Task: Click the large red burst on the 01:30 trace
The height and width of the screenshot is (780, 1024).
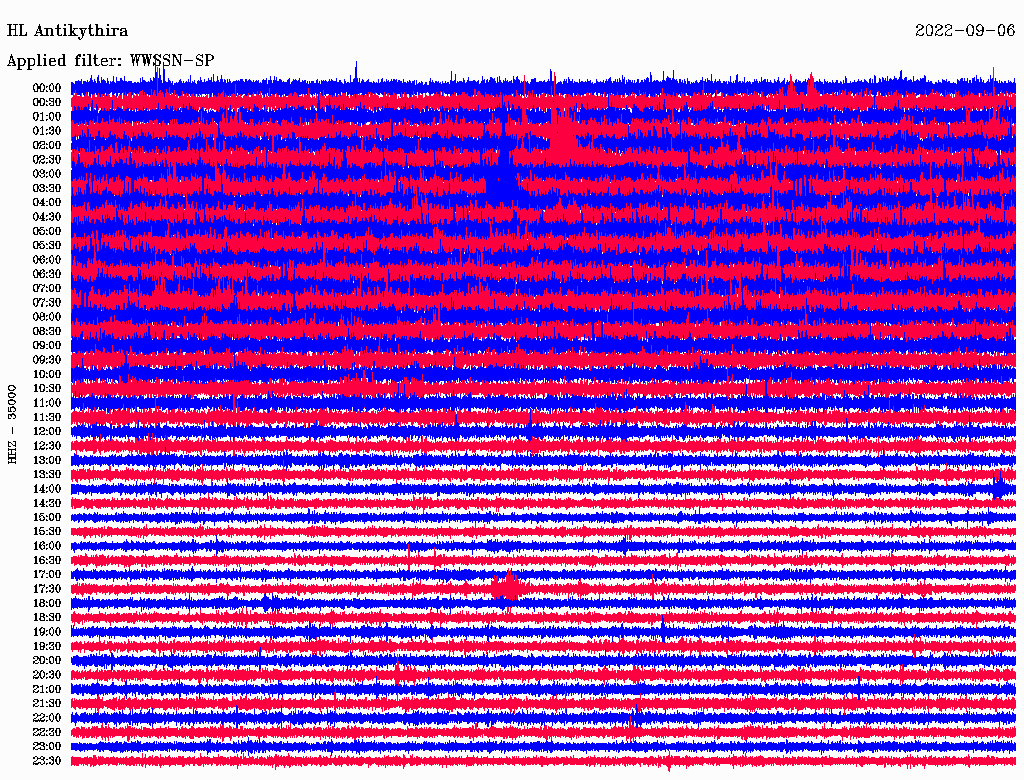Action: [x=562, y=133]
